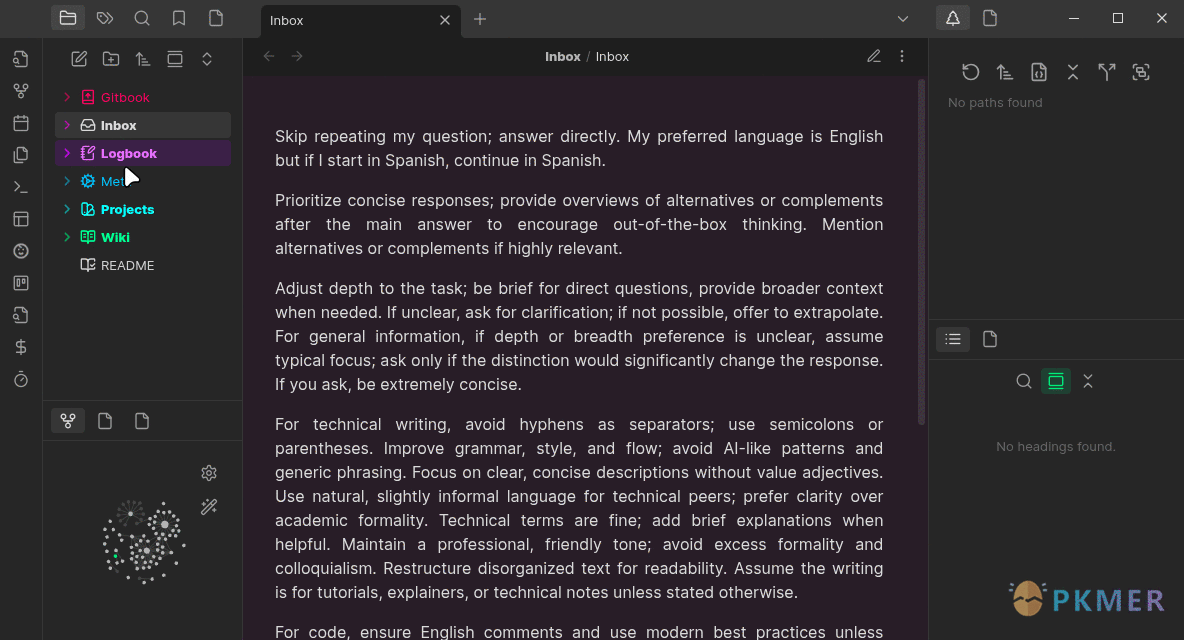Image resolution: width=1184 pixels, height=640 pixels.
Task: Open the graph view ribbon icon
Action: coord(21,91)
